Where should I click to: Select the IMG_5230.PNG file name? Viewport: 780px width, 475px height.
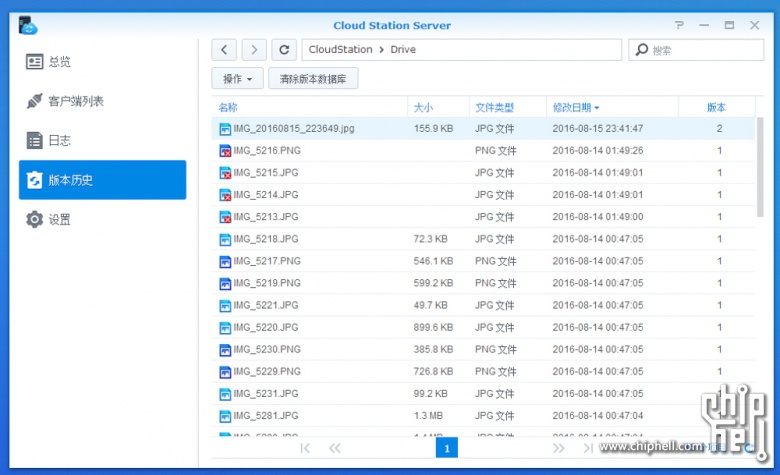point(267,349)
